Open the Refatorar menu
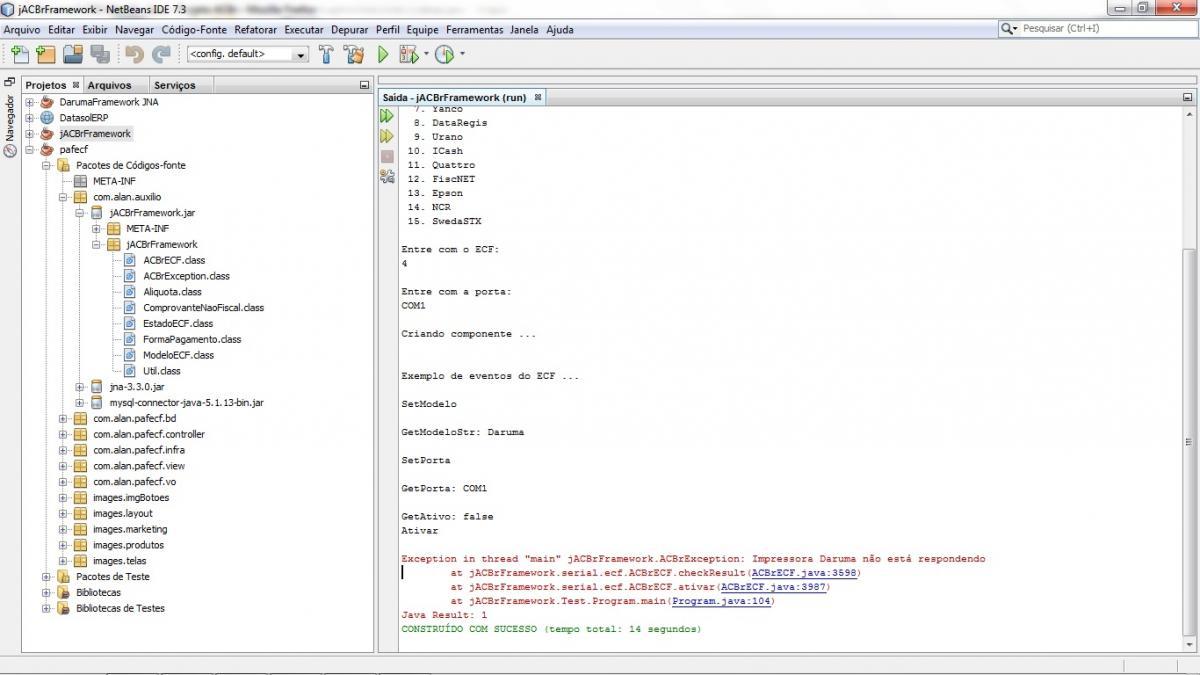Screen dimensions: 1200x675 click(256, 29)
